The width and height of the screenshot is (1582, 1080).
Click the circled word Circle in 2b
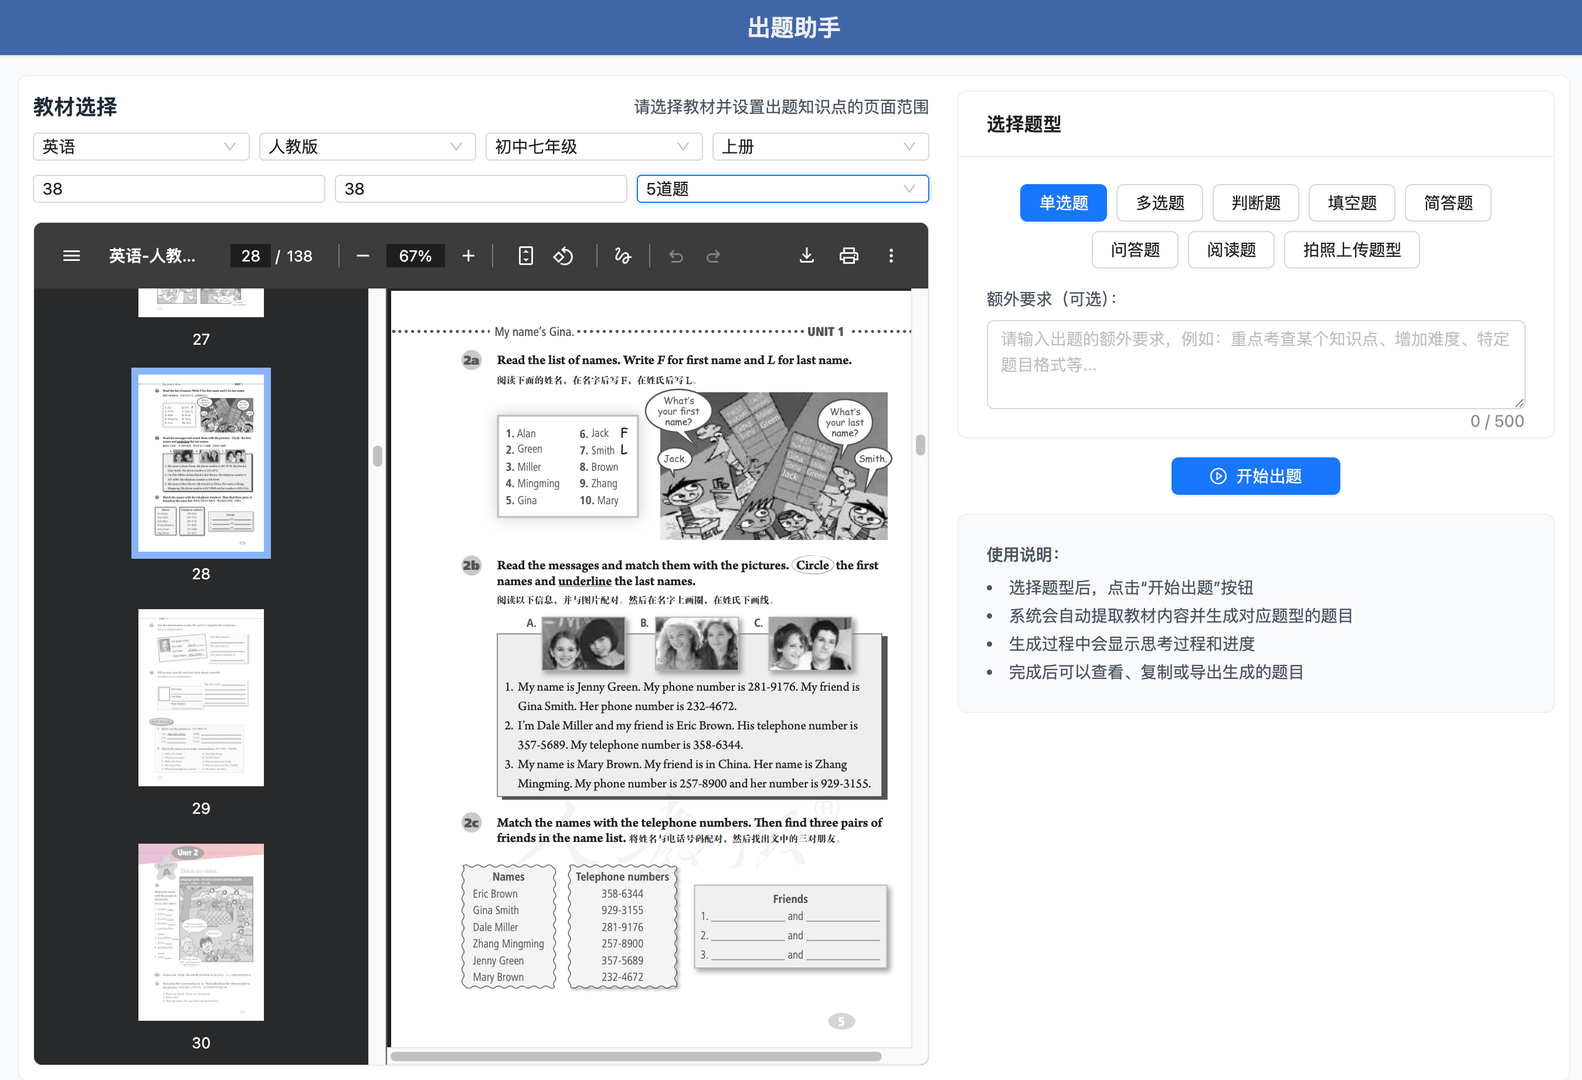pyautogui.click(x=812, y=565)
